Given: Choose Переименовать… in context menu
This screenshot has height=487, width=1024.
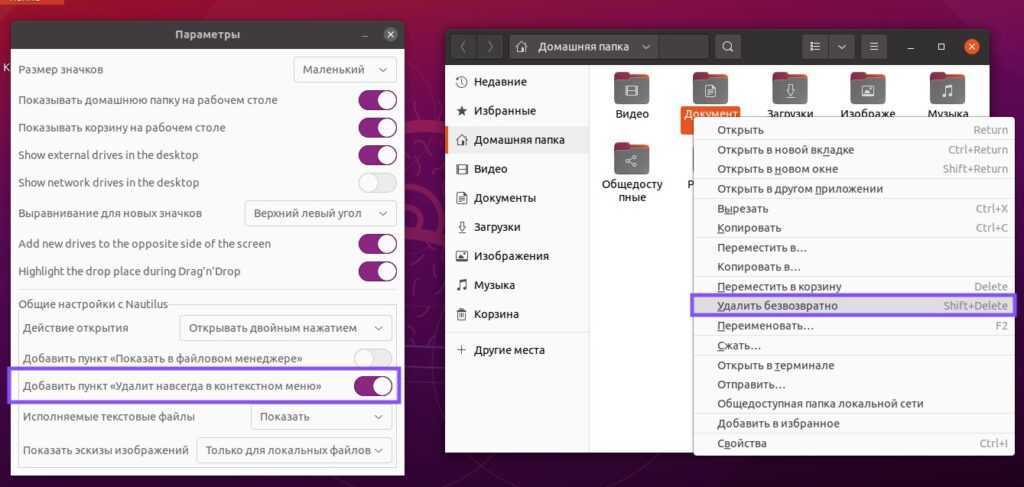Looking at the screenshot, I should click(x=854, y=326).
